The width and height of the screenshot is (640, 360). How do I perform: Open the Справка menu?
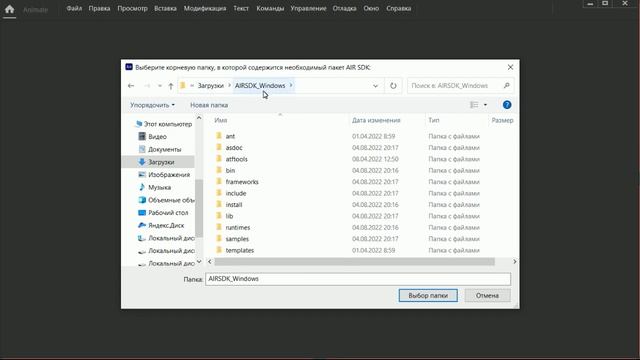tap(398, 8)
